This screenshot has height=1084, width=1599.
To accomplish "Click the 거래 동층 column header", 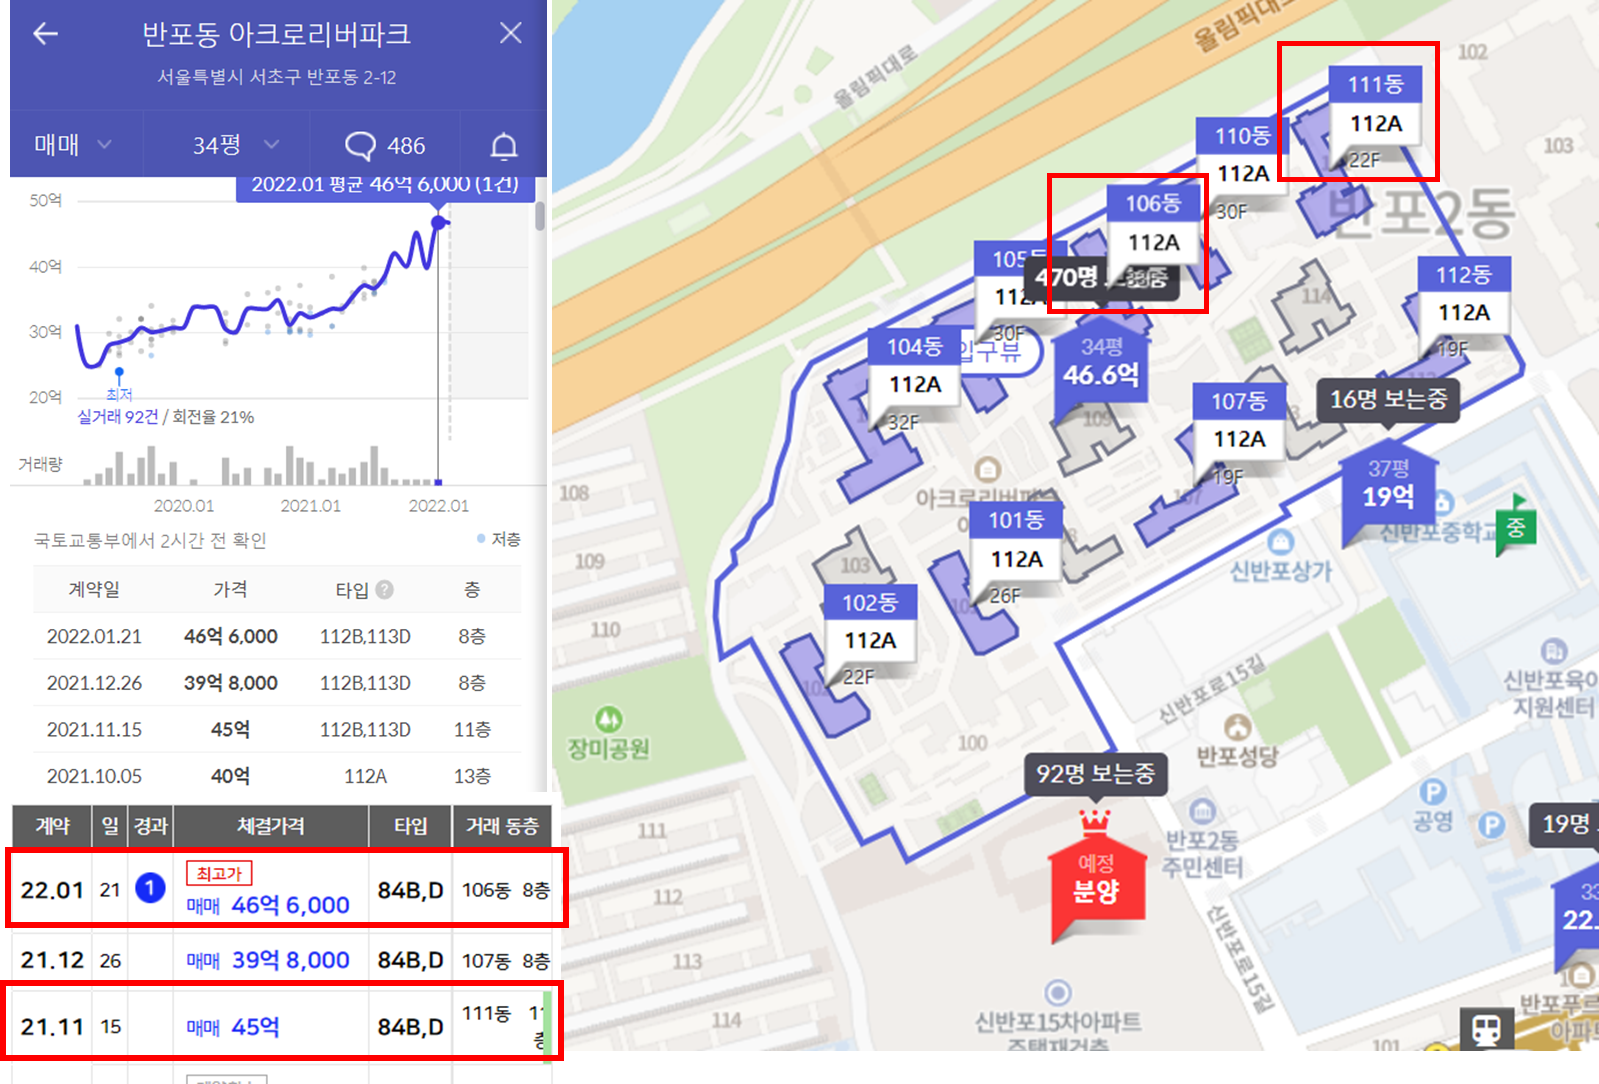I will click(x=501, y=826).
